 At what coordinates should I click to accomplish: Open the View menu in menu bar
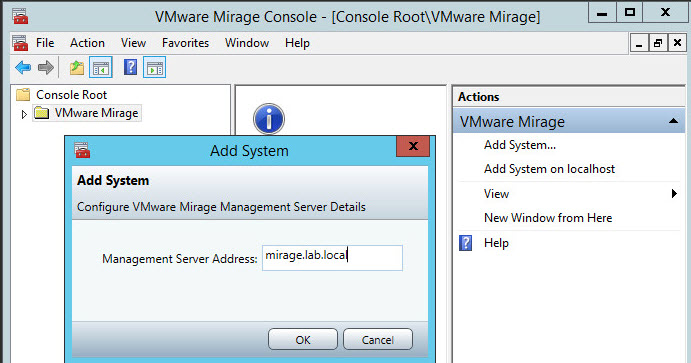tap(133, 43)
